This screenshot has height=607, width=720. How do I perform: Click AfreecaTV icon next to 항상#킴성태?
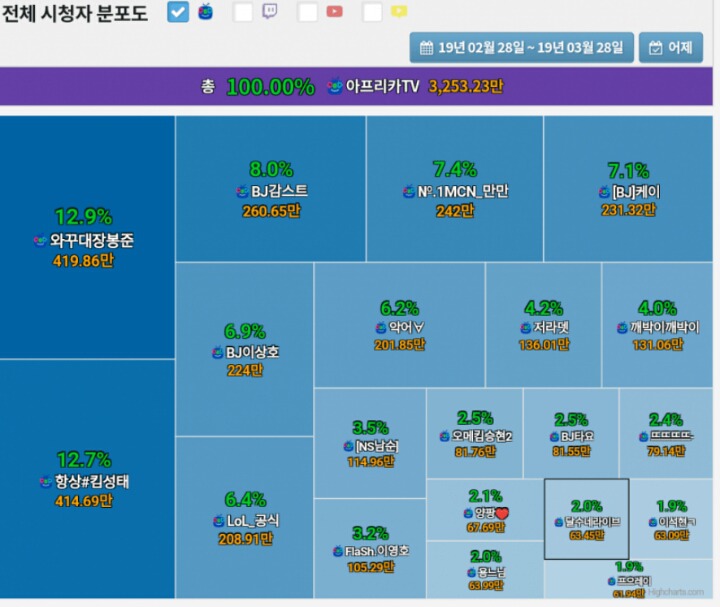(45, 481)
